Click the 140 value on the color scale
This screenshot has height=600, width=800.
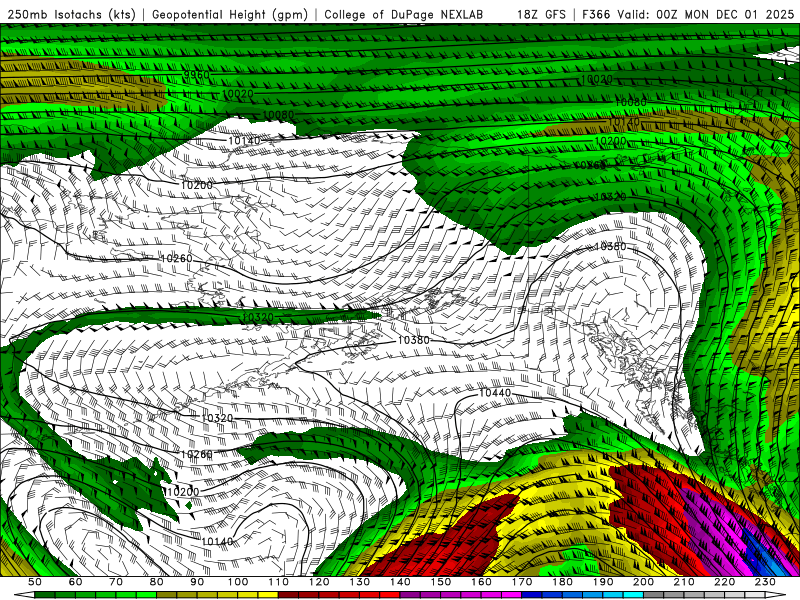click(400, 582)
